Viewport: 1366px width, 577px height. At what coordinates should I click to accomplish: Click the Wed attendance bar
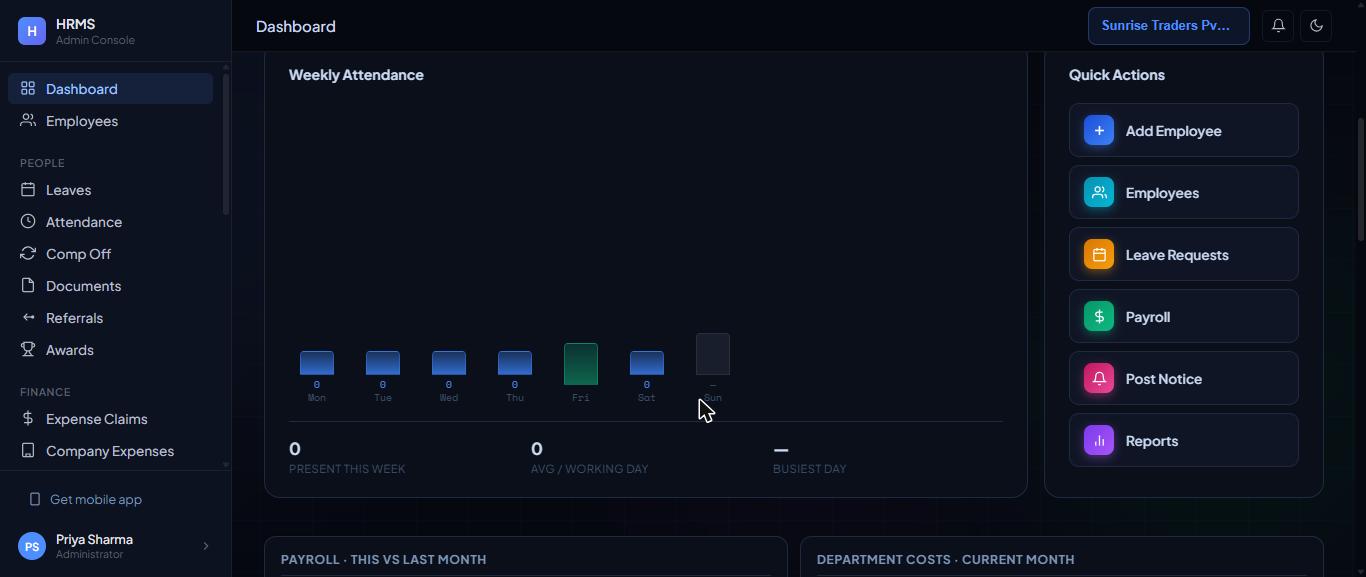pos(449,363)
